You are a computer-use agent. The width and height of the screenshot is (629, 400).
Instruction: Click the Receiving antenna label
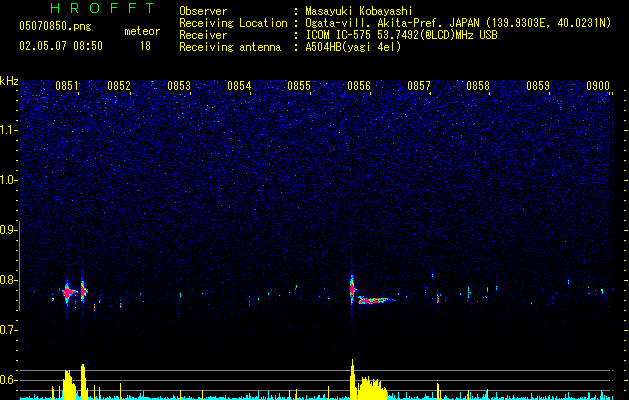[230, 47]
